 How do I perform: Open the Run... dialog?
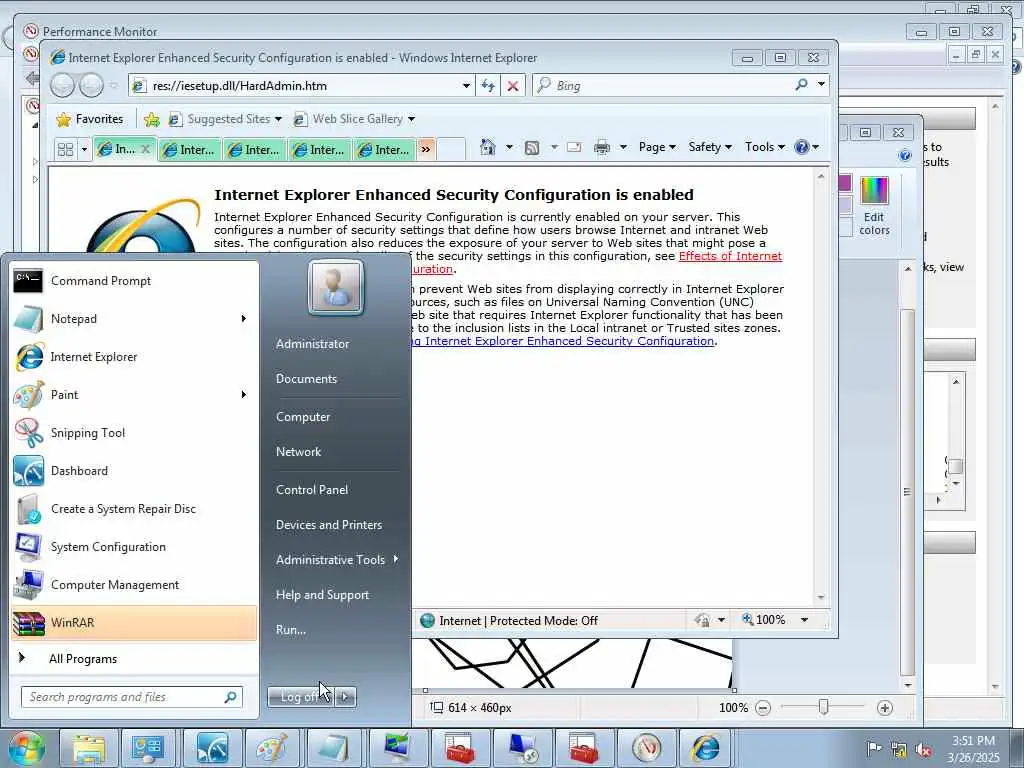click(291, 630)
